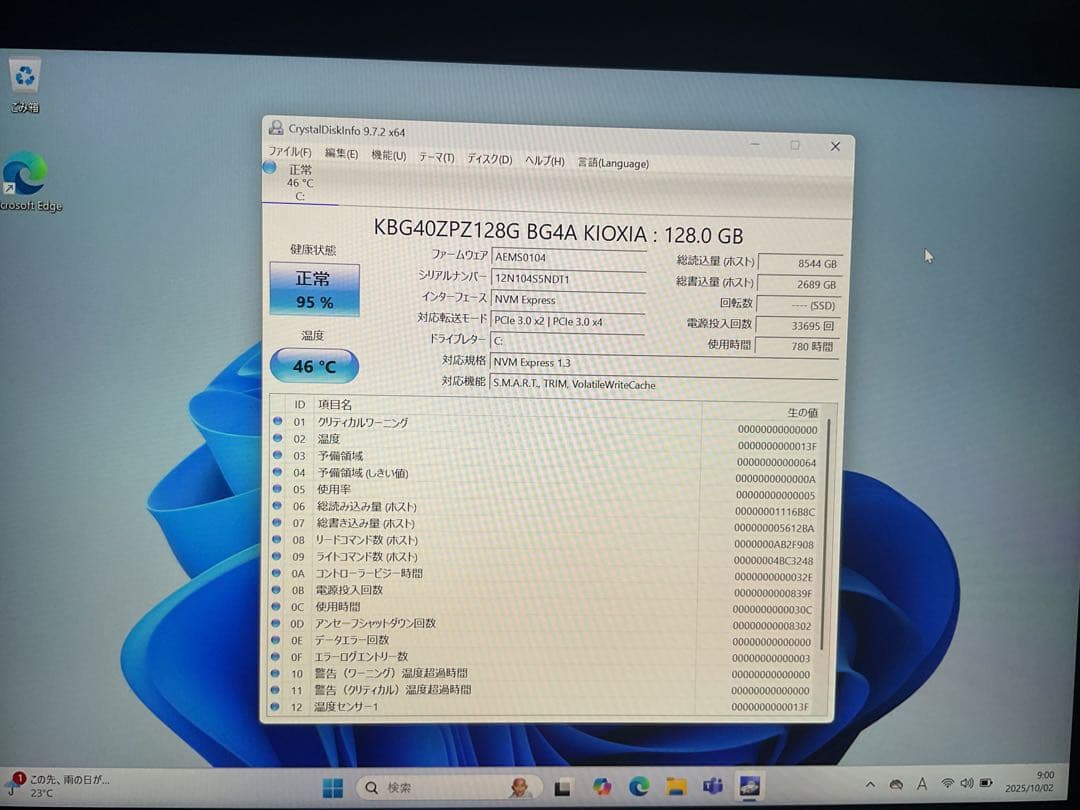The width and height of the screenshot is (1080, 810).
Task: Click the firmware field AEMS0104
Action: pyautogui.click(x=568, y=258)
